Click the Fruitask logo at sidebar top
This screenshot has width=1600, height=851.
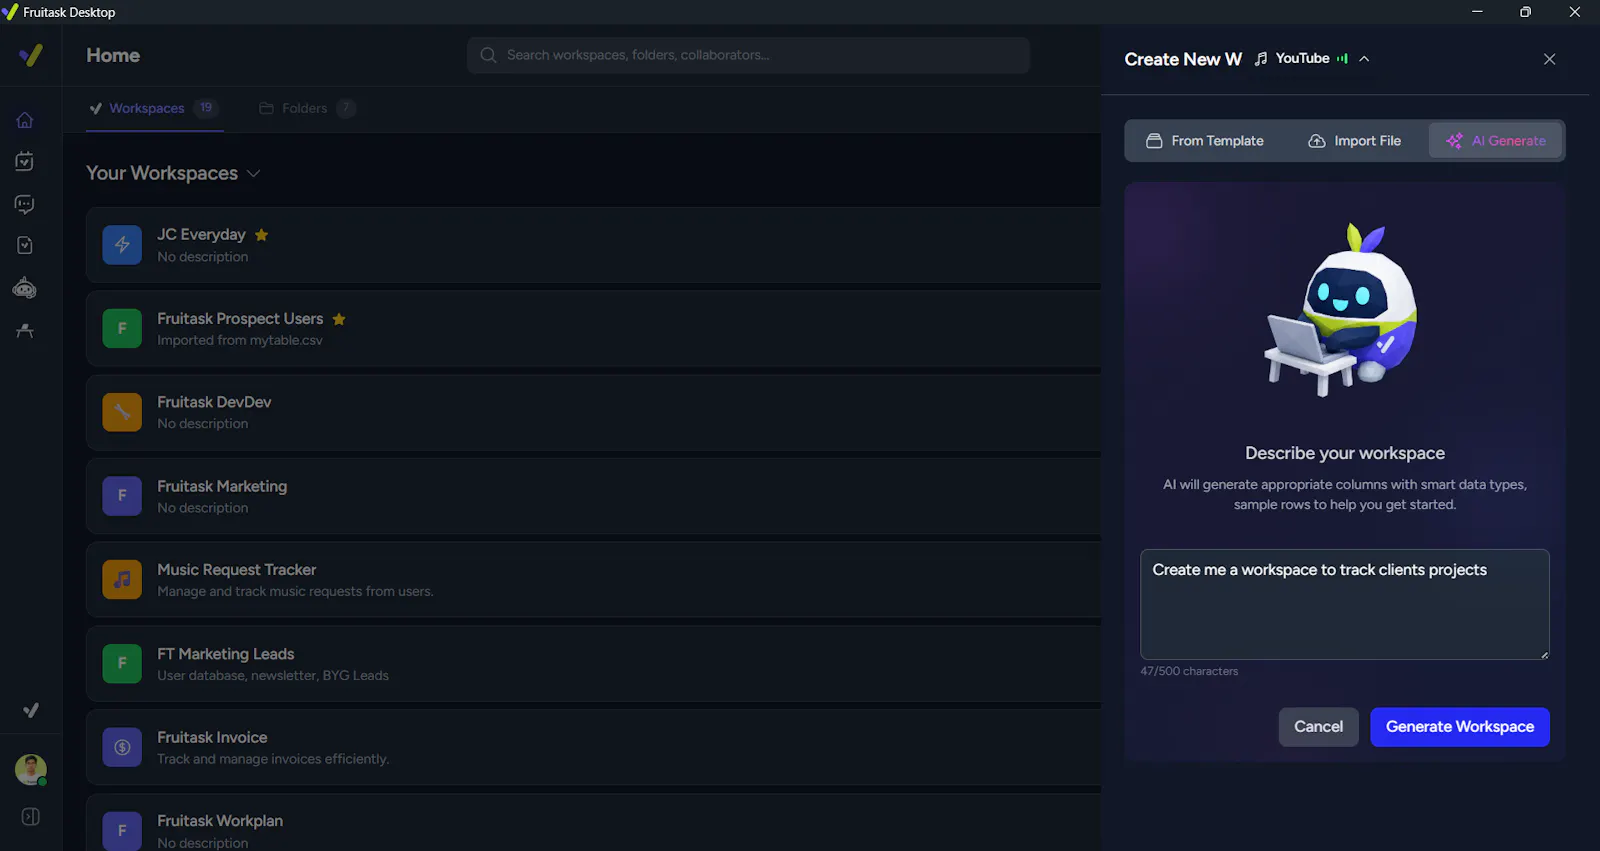click(x=31, y=55)
